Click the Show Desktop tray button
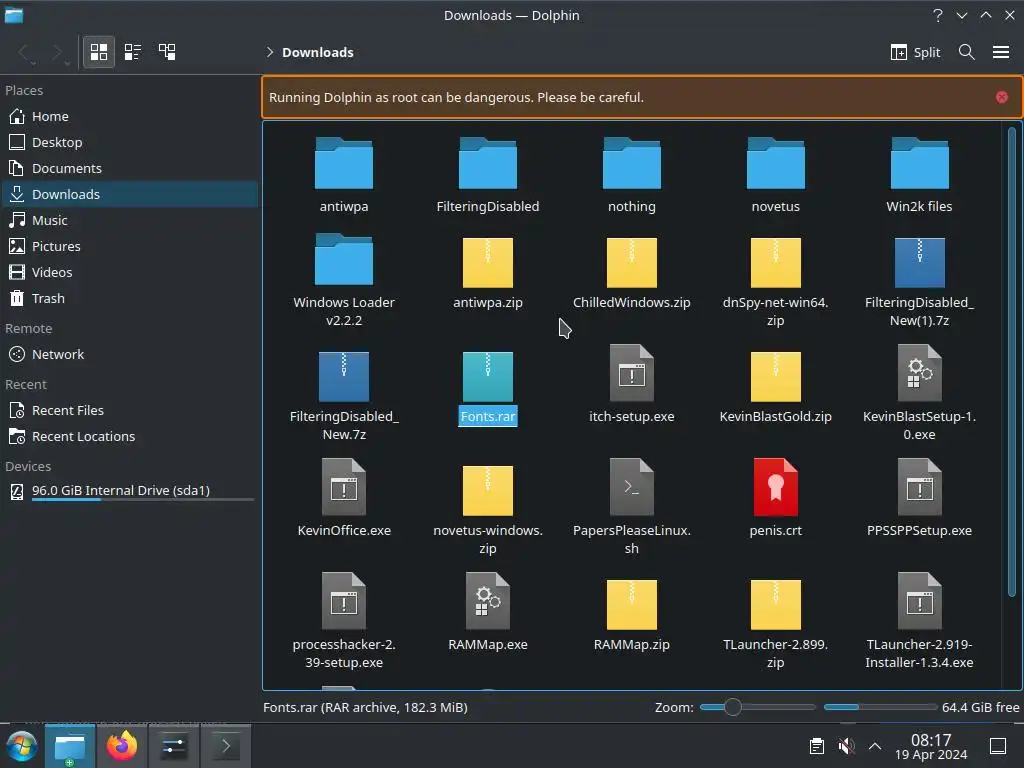The image size is (1024, 768). (x=998, y=746)
